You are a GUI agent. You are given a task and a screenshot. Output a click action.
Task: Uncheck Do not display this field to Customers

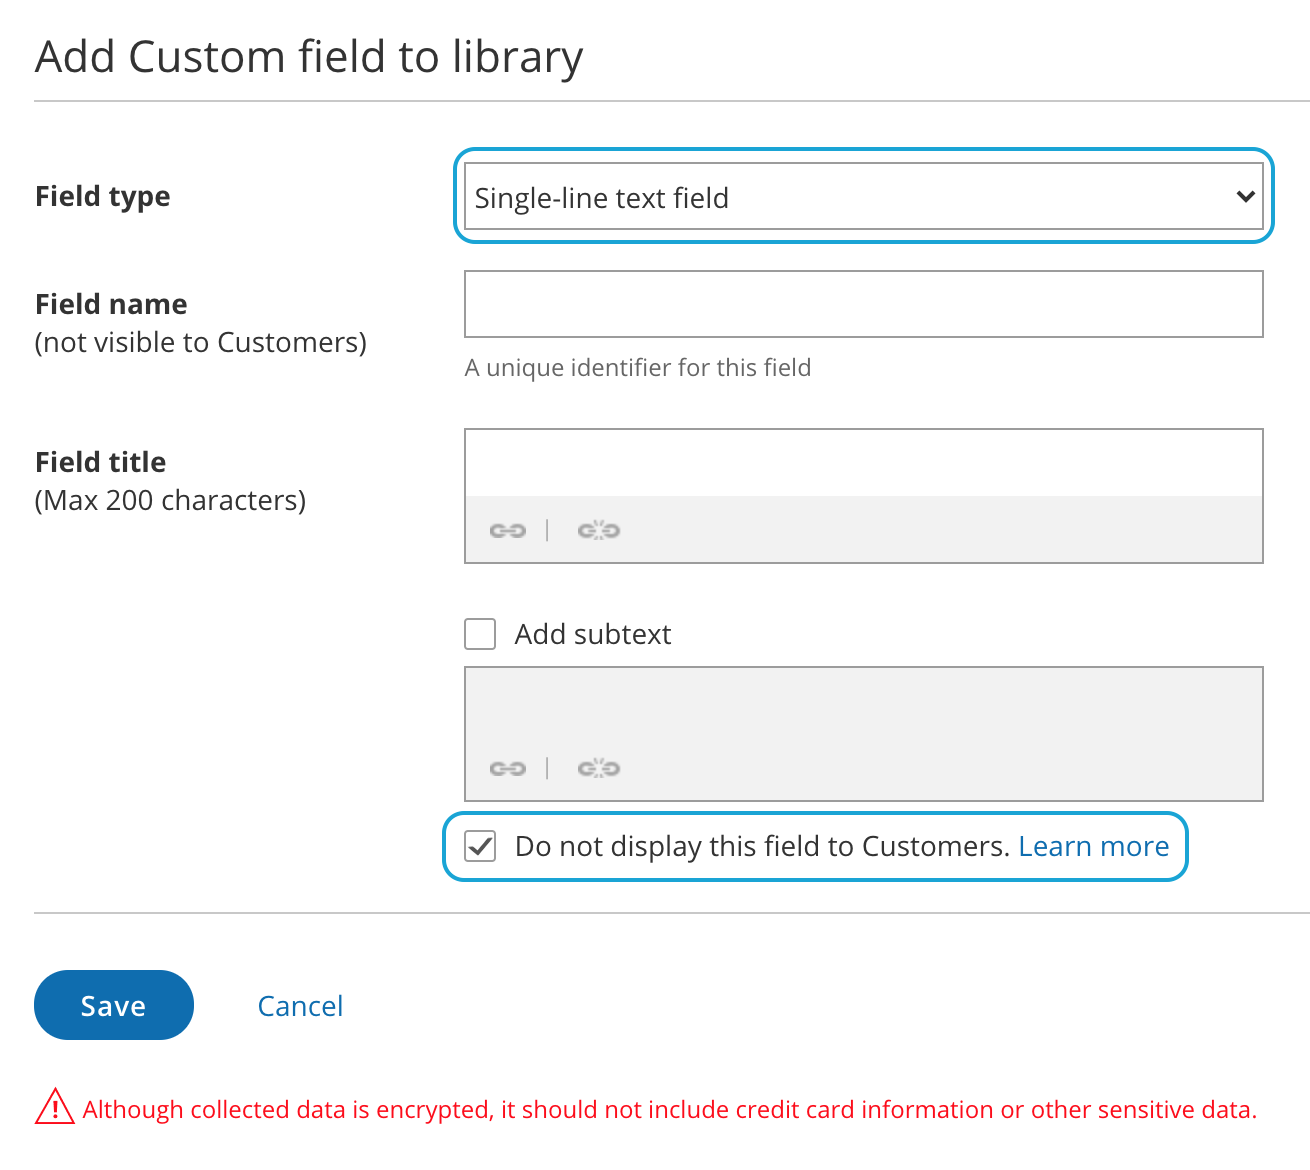point(481,846)
